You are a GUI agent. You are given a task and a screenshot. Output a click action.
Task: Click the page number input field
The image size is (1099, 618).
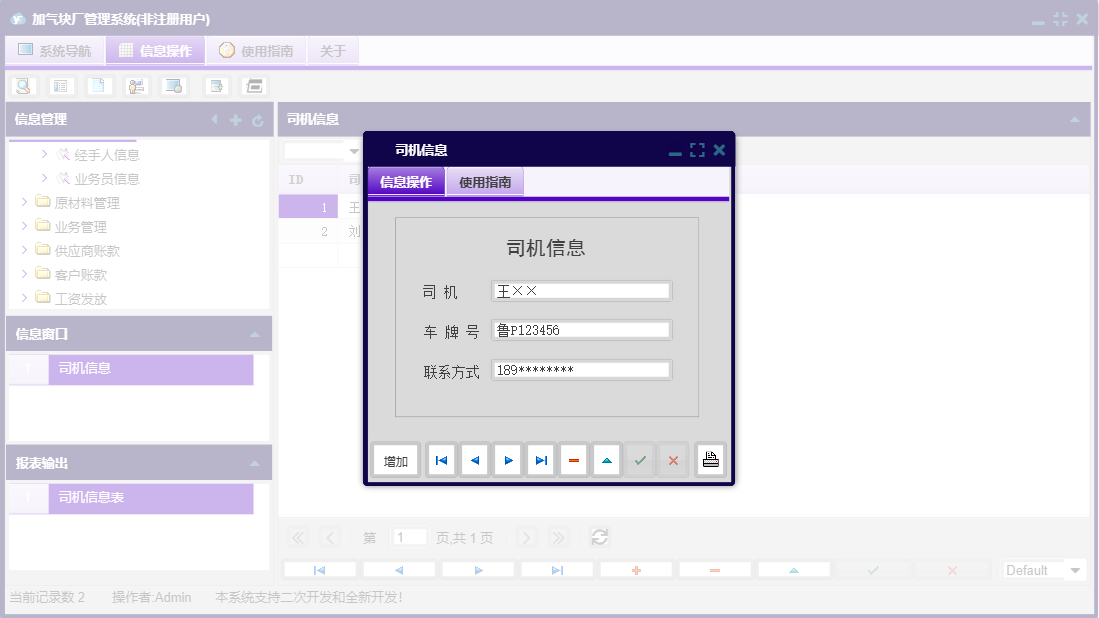point(409,537)
